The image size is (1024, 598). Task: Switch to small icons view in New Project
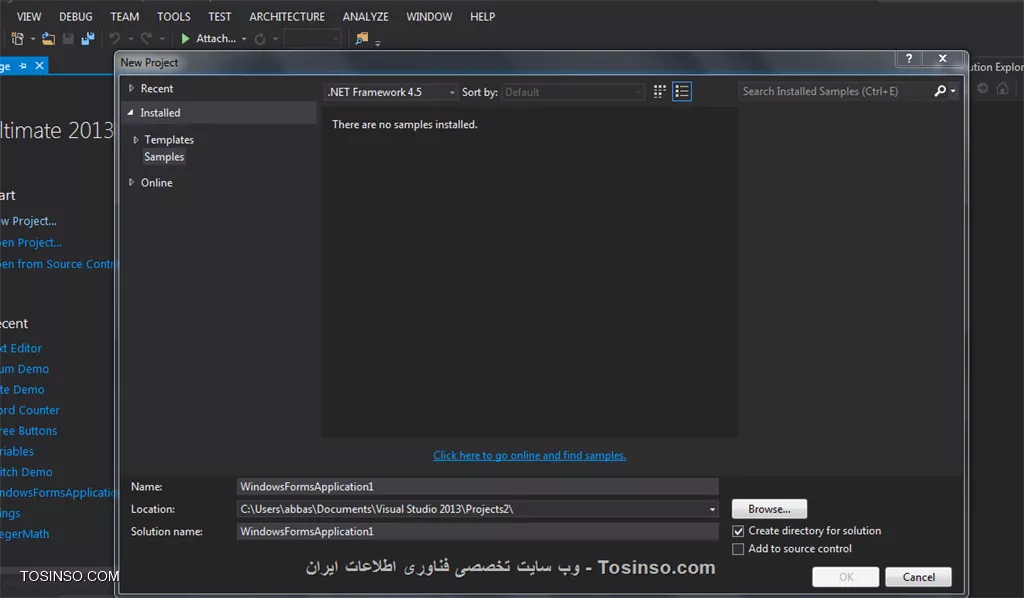(x=660, y=91)
